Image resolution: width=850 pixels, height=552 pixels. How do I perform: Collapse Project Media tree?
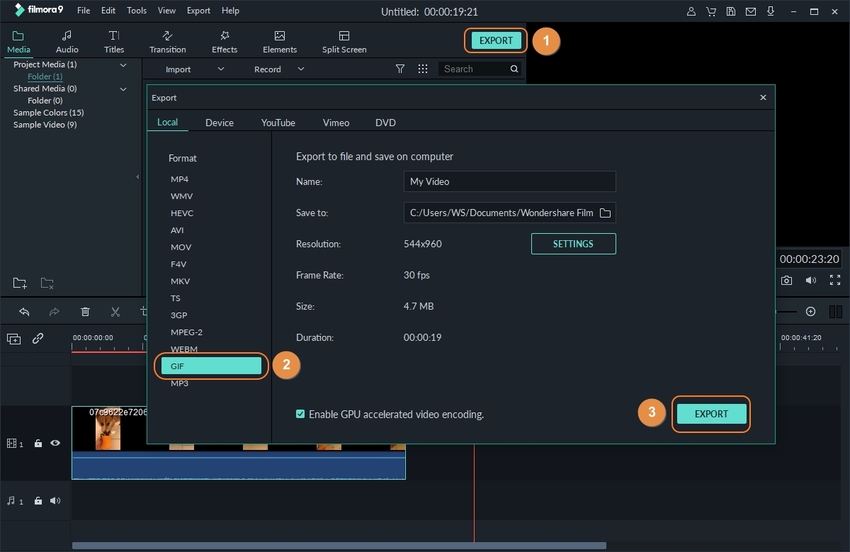coord(123,65)
